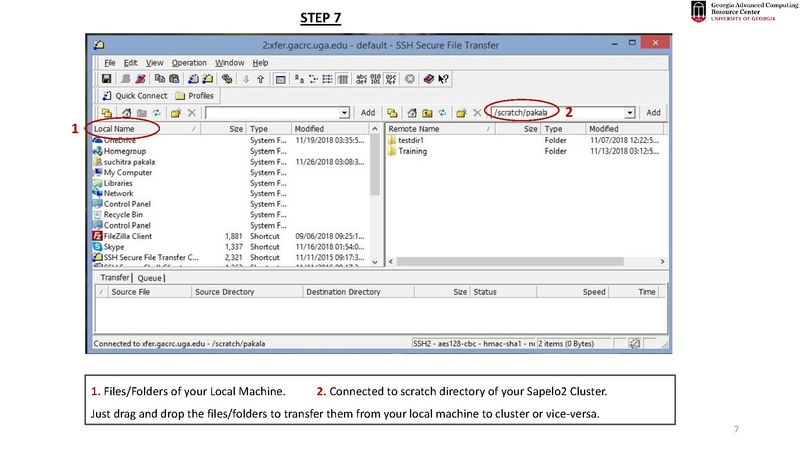Sort remote files by Remote Name header
800x450 pixels.
pyautogui.click(x=440, y=129)
